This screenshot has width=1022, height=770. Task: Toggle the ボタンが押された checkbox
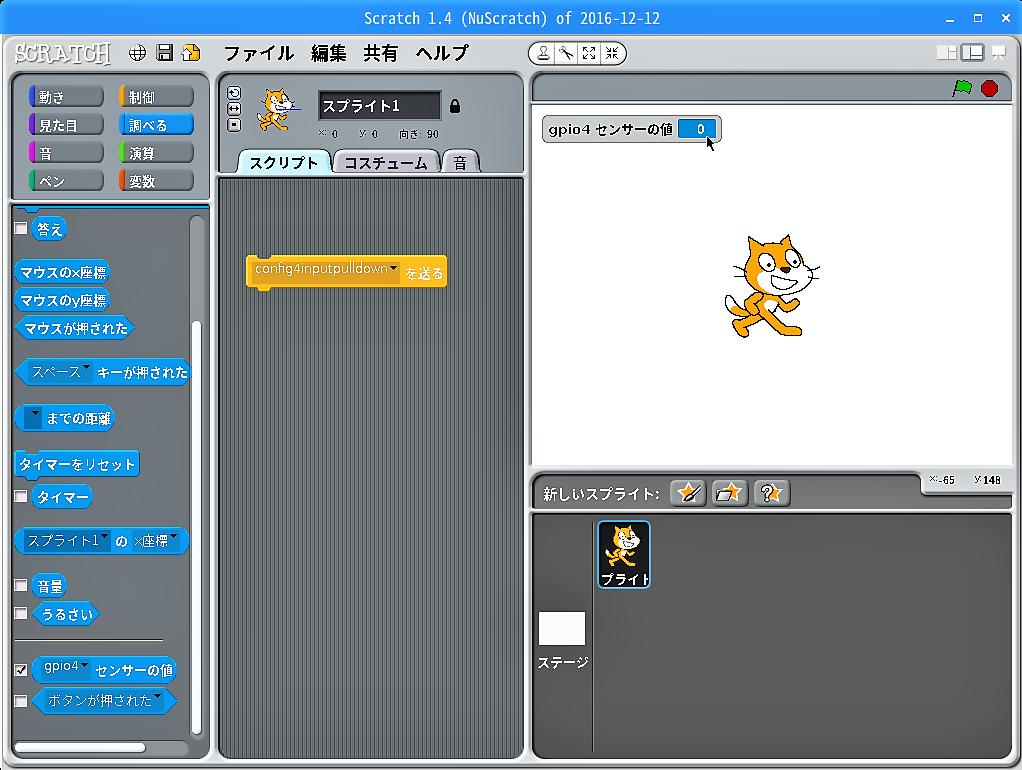(21, 700)
